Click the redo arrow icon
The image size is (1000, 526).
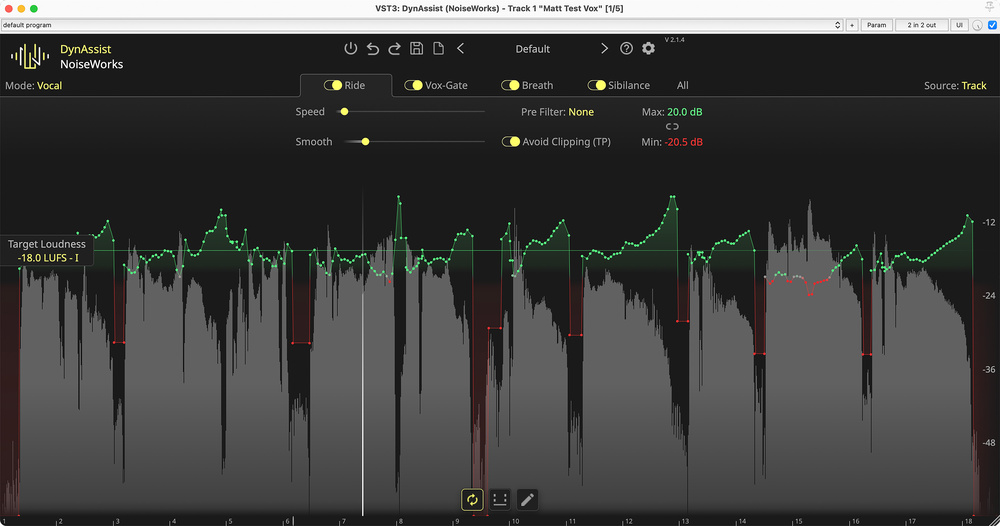(395, 49)
